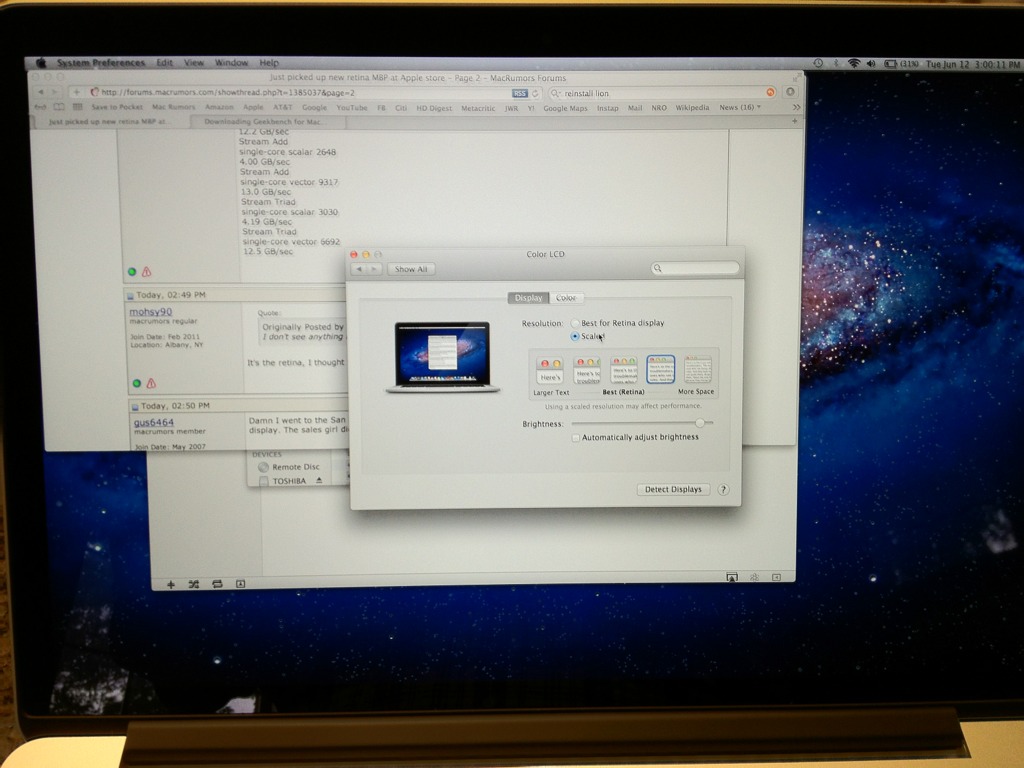This screenshot has width=1024, height=768.
Task: Click Safari's back arrow button
Action: (41, 92)
